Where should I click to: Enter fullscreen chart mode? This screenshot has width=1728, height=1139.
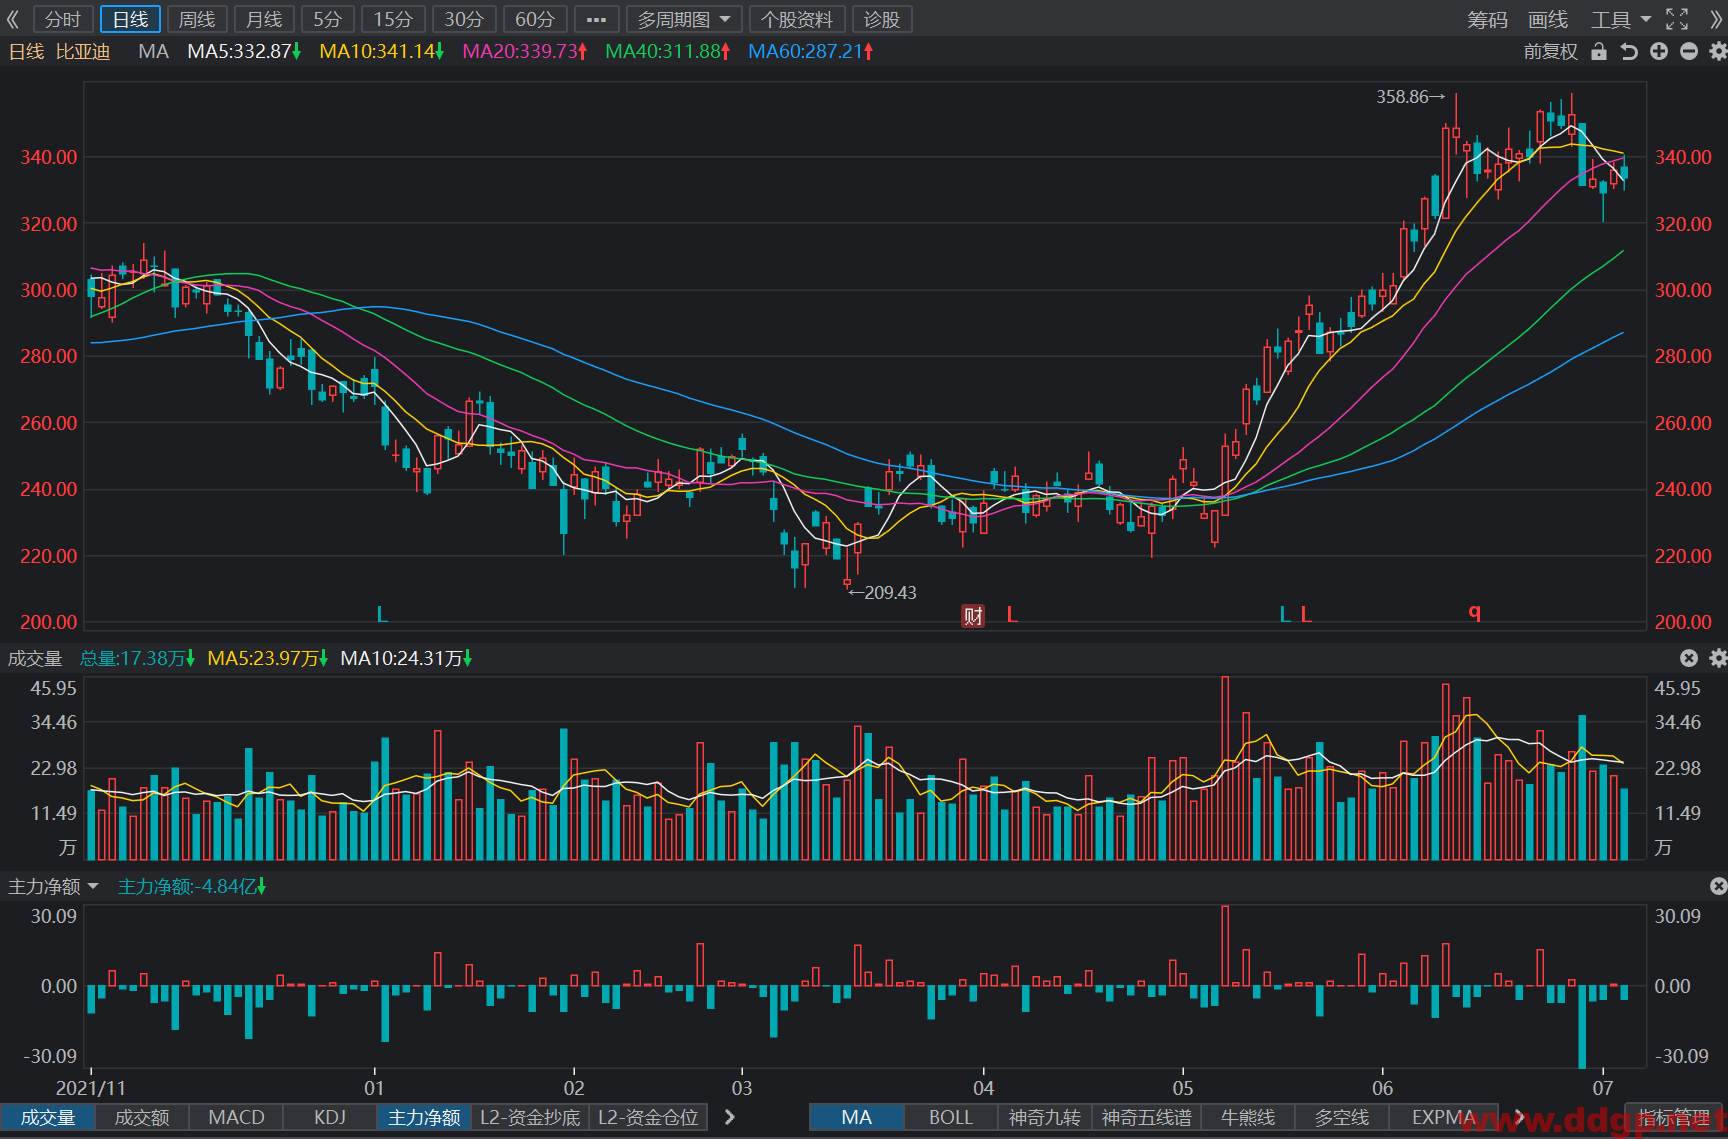click(1677, 19)
